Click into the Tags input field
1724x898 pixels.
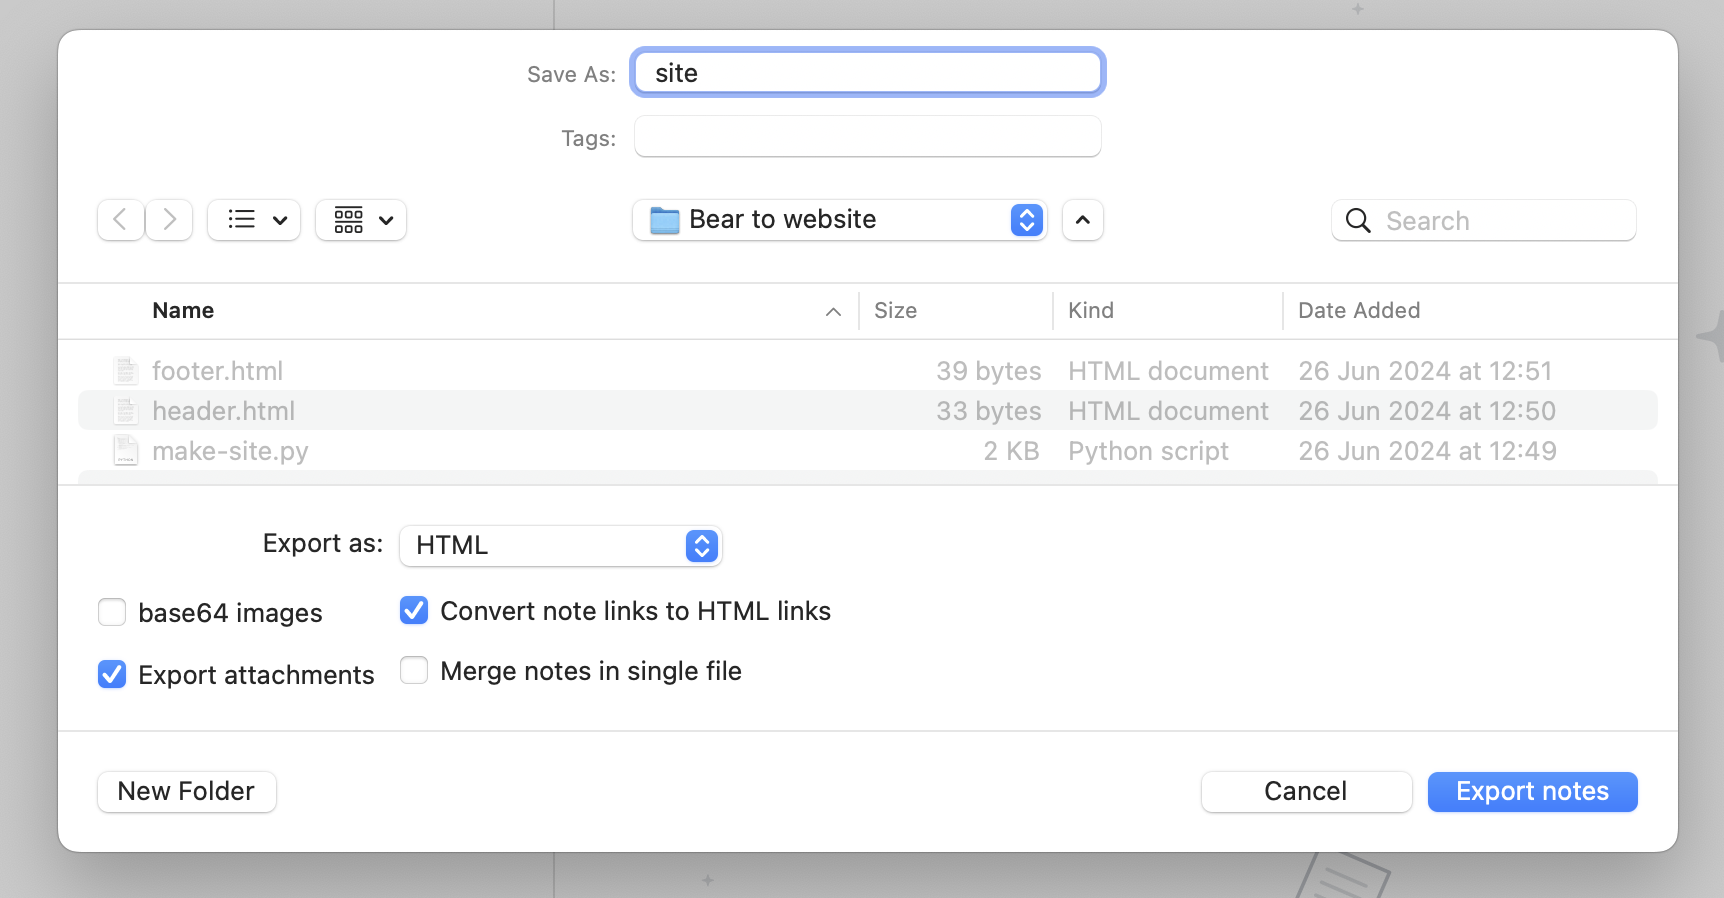867,137
